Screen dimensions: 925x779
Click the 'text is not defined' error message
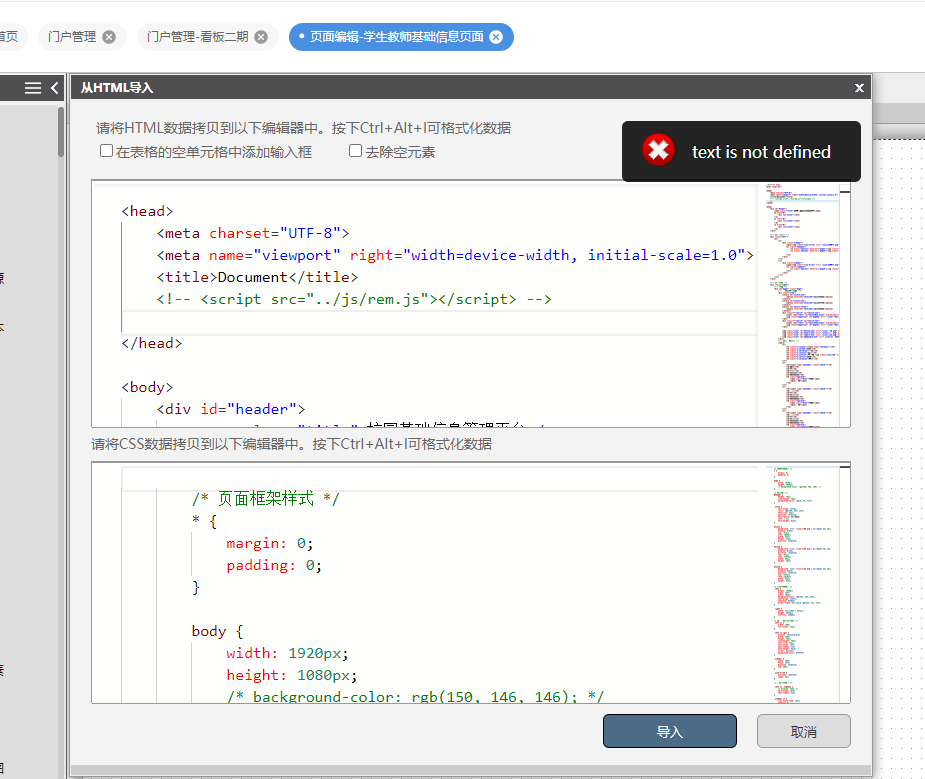pyautogui.click(x=761, y=152)
